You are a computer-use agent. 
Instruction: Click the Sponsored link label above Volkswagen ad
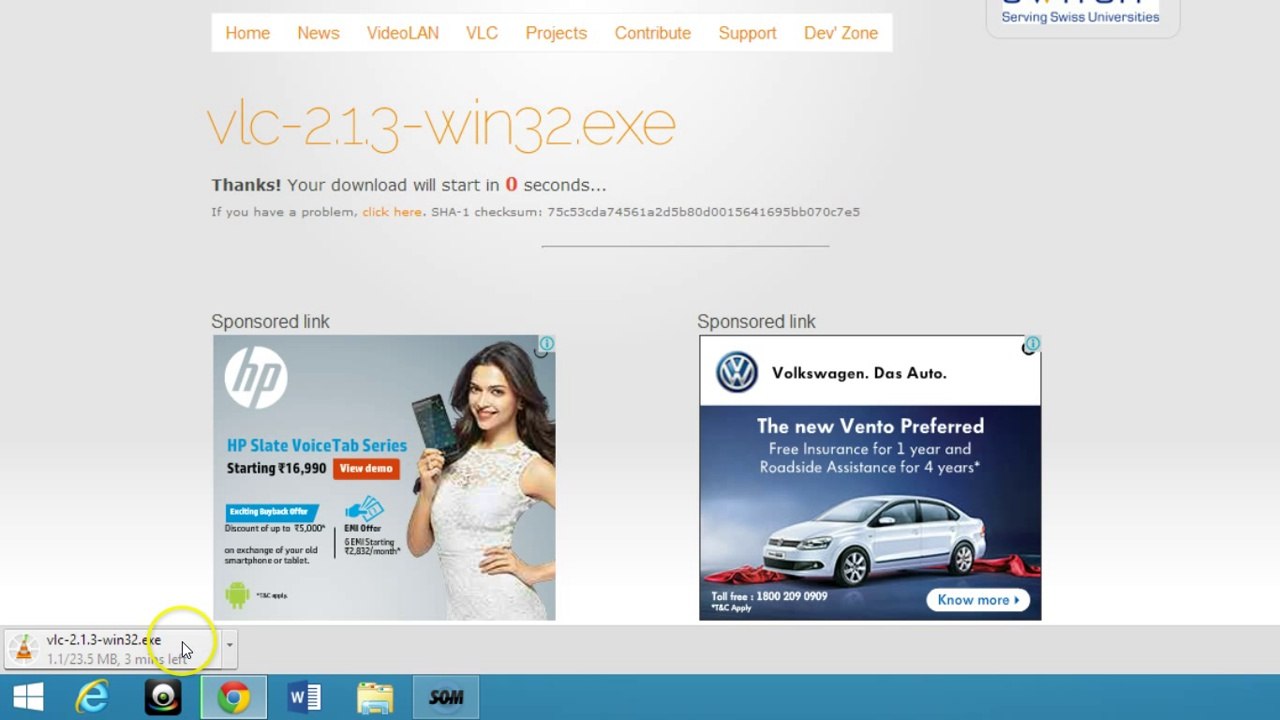pyautogui.click(x=756, y=322)
